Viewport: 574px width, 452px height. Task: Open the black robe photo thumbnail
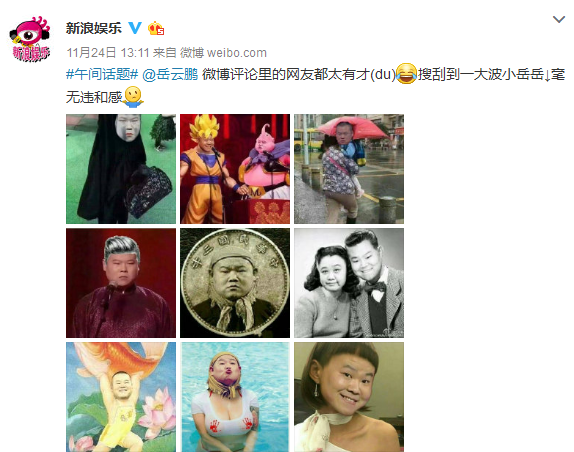(x=121, y=169)
